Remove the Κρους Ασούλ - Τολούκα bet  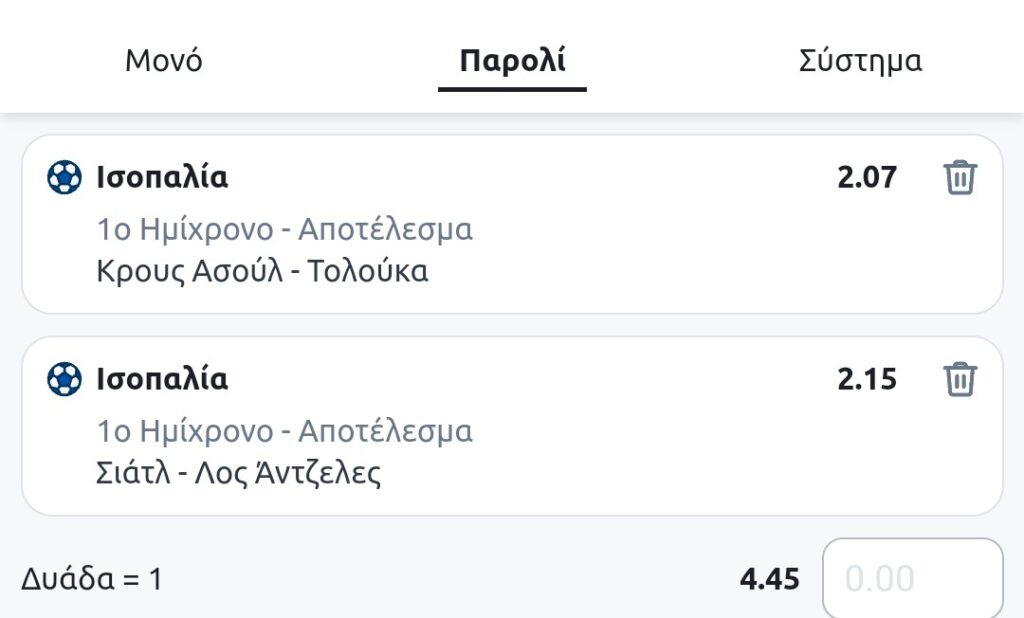[x=959, y=178]
